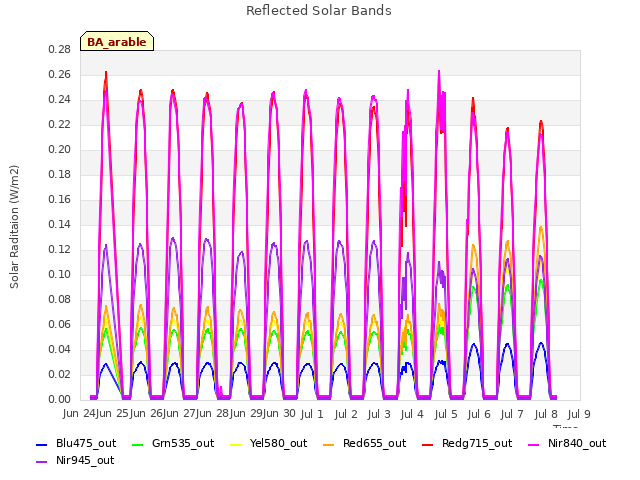Click the Jul 6 x-axis tick label

[479, 414]
